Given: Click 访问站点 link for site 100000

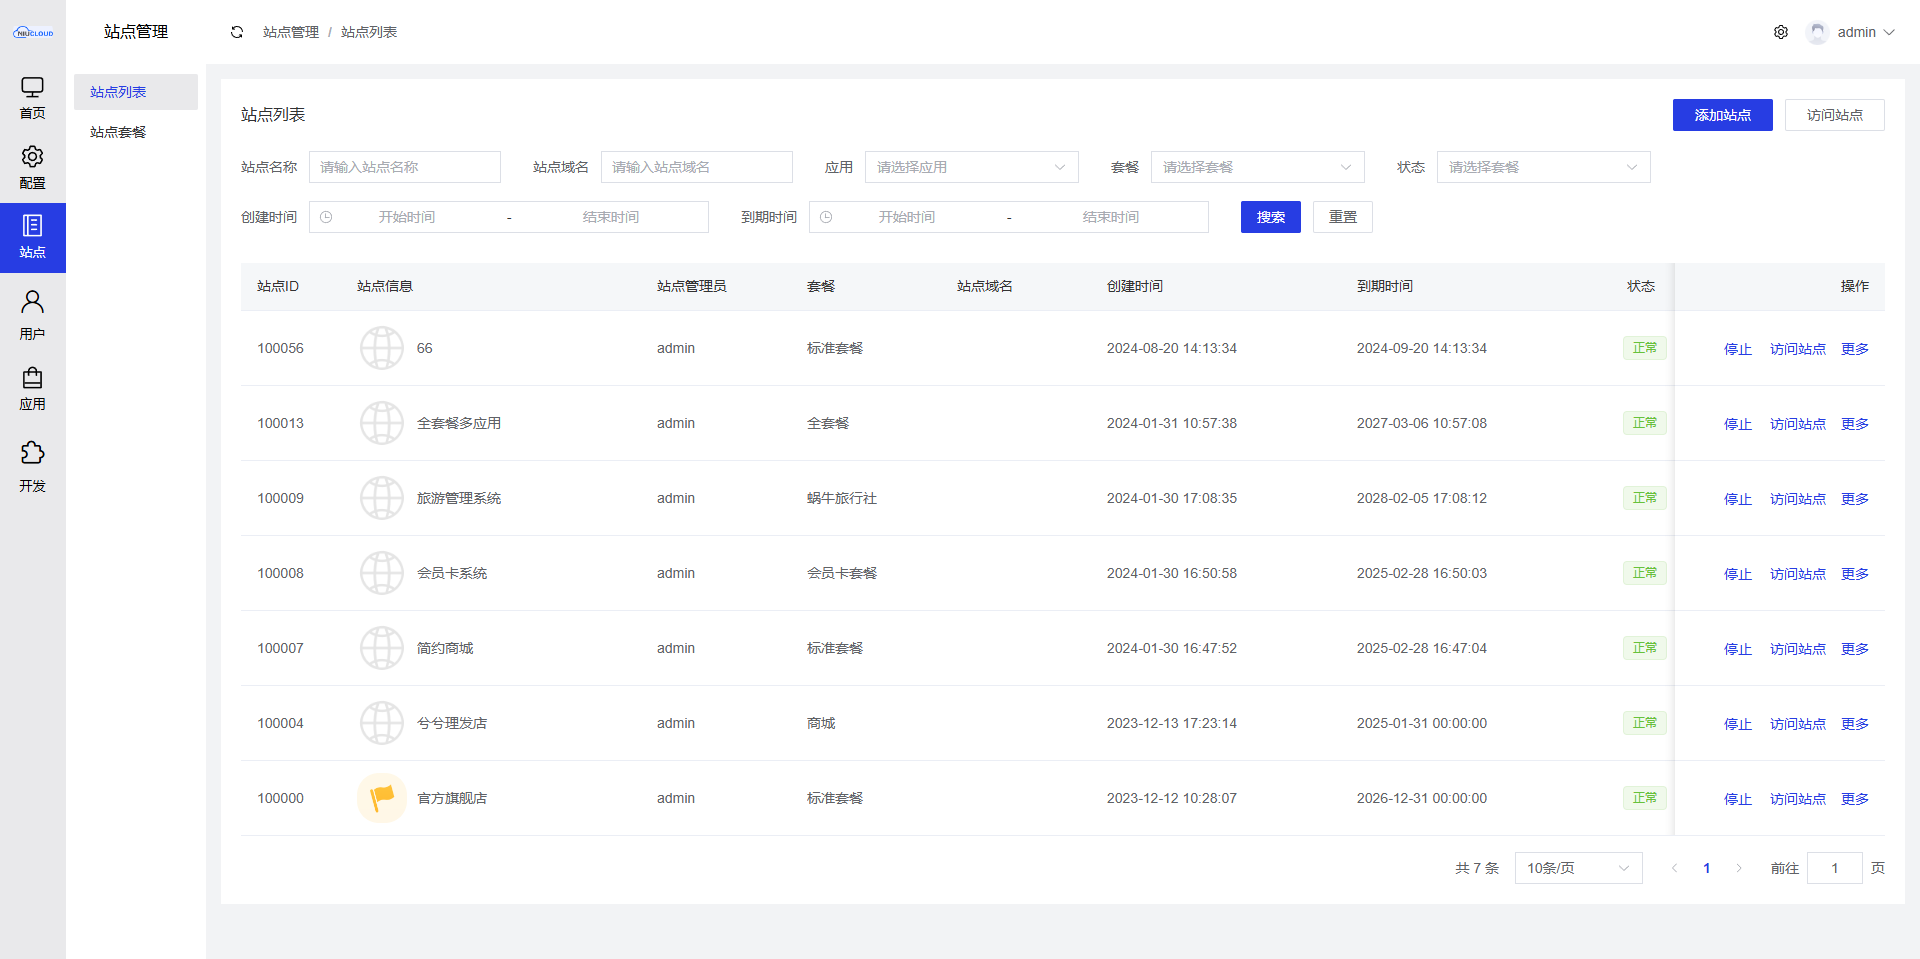Looking at the screenshot, I should click(x=1798, y=799).
